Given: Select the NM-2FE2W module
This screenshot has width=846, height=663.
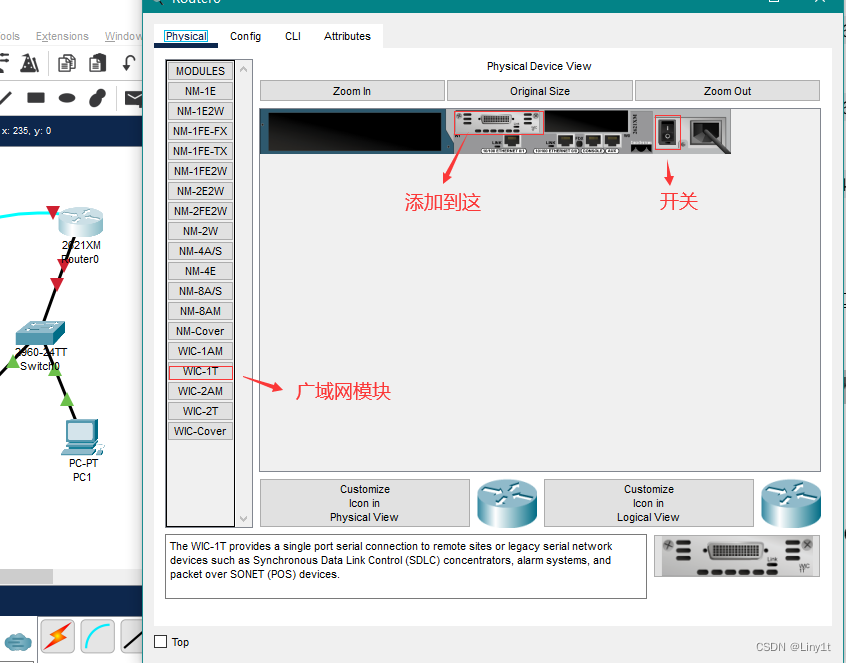Looking at the screenshot, I should tap(200, 211).
